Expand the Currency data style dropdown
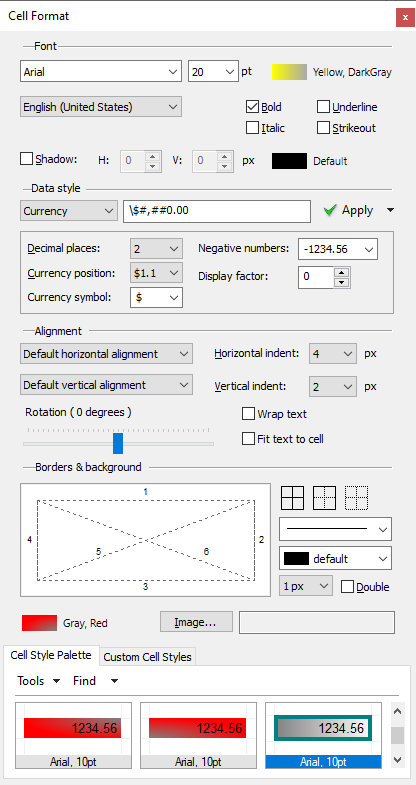Viewport: 416px width, 785px height. tap(68, 211)
